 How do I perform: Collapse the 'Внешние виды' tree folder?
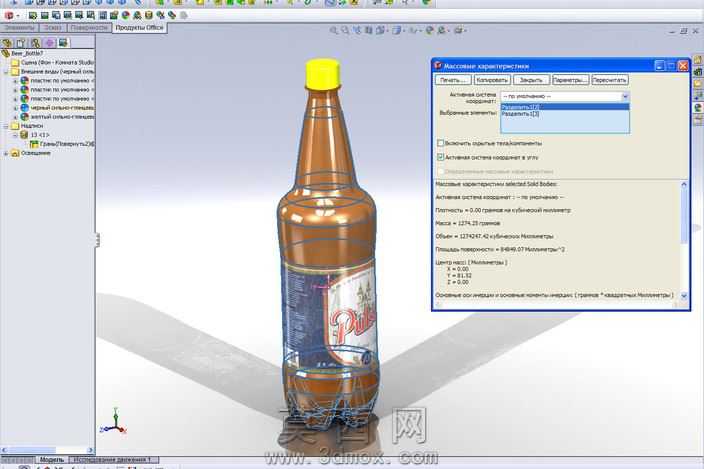coord(6,72)
